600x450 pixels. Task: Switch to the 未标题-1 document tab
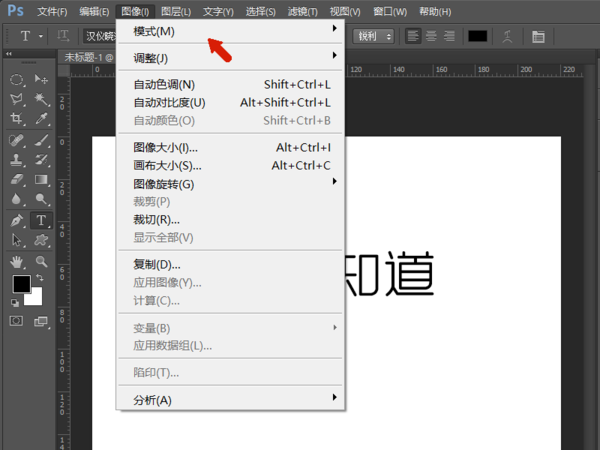pos(87,57)
